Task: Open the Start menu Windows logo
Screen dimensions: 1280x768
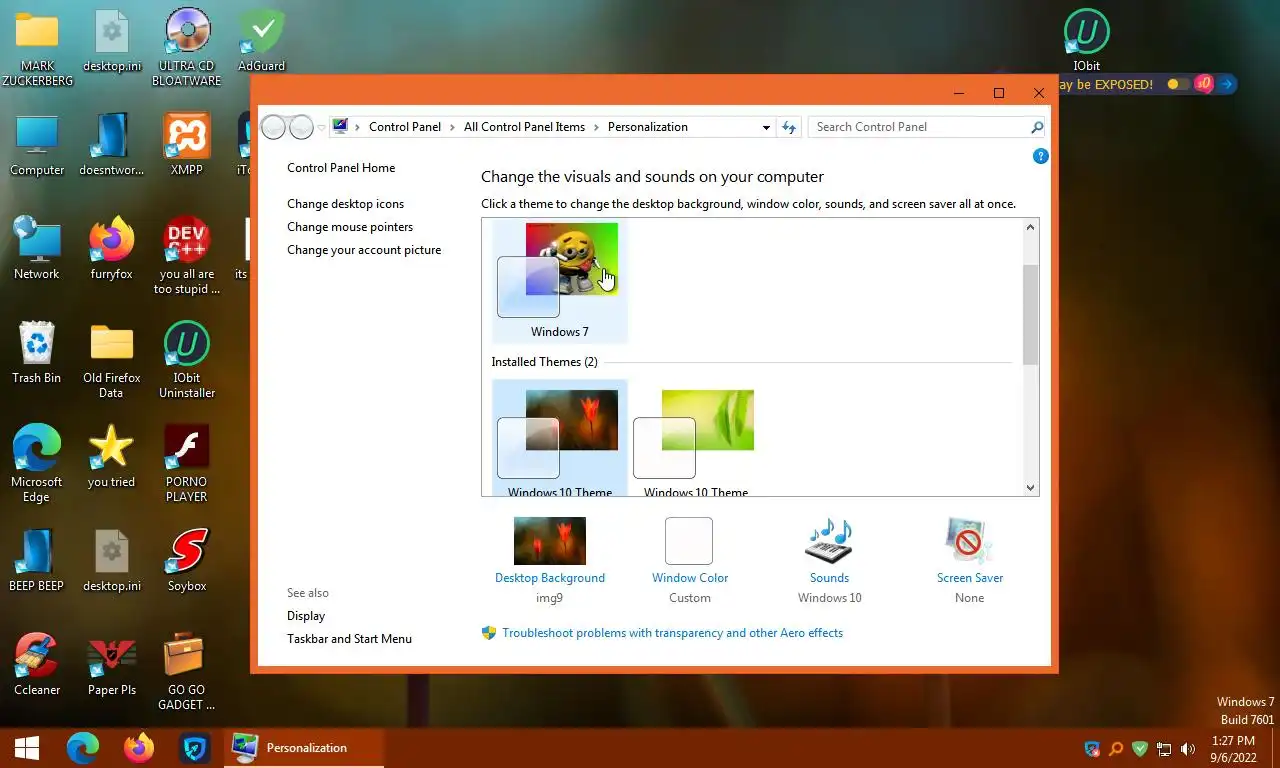Action: click(x=27, y=748)
